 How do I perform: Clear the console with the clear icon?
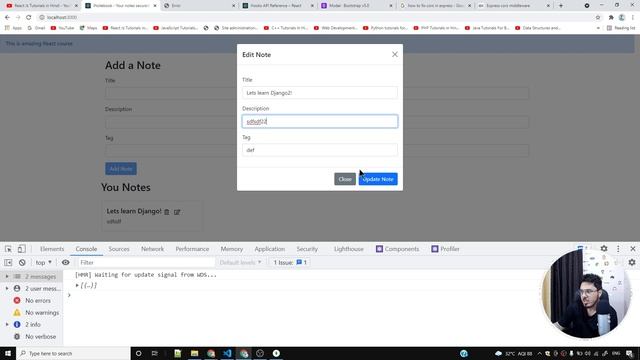[22, 262]
